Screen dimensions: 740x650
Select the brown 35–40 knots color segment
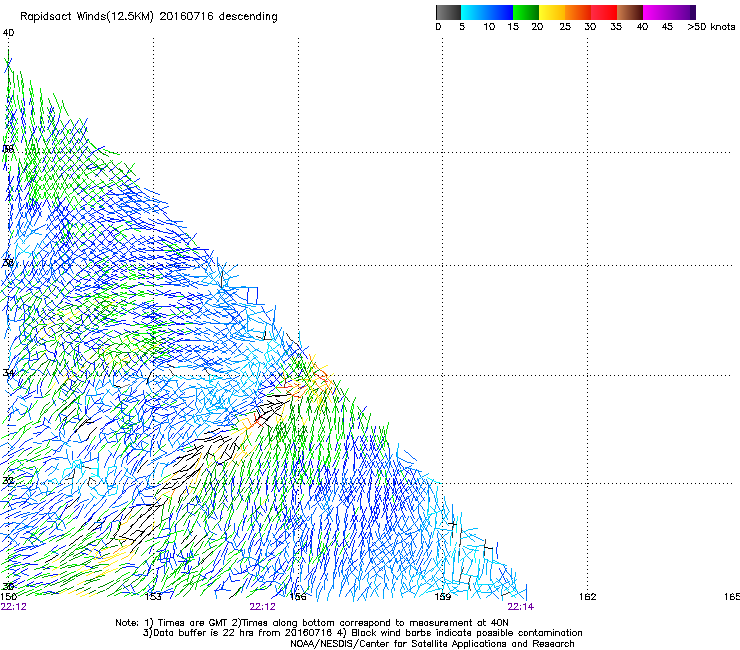point(630,12)
